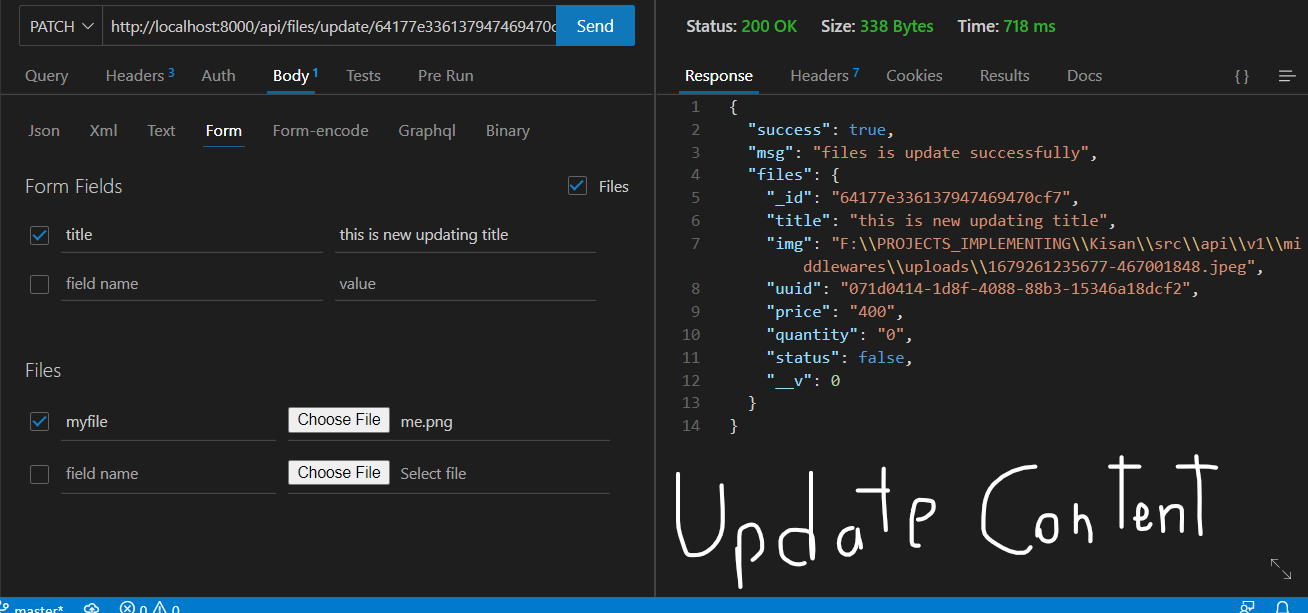Select the Form body type
Image resolution: width=1308 pixels, height=613 pixels.
coord(224,130)
